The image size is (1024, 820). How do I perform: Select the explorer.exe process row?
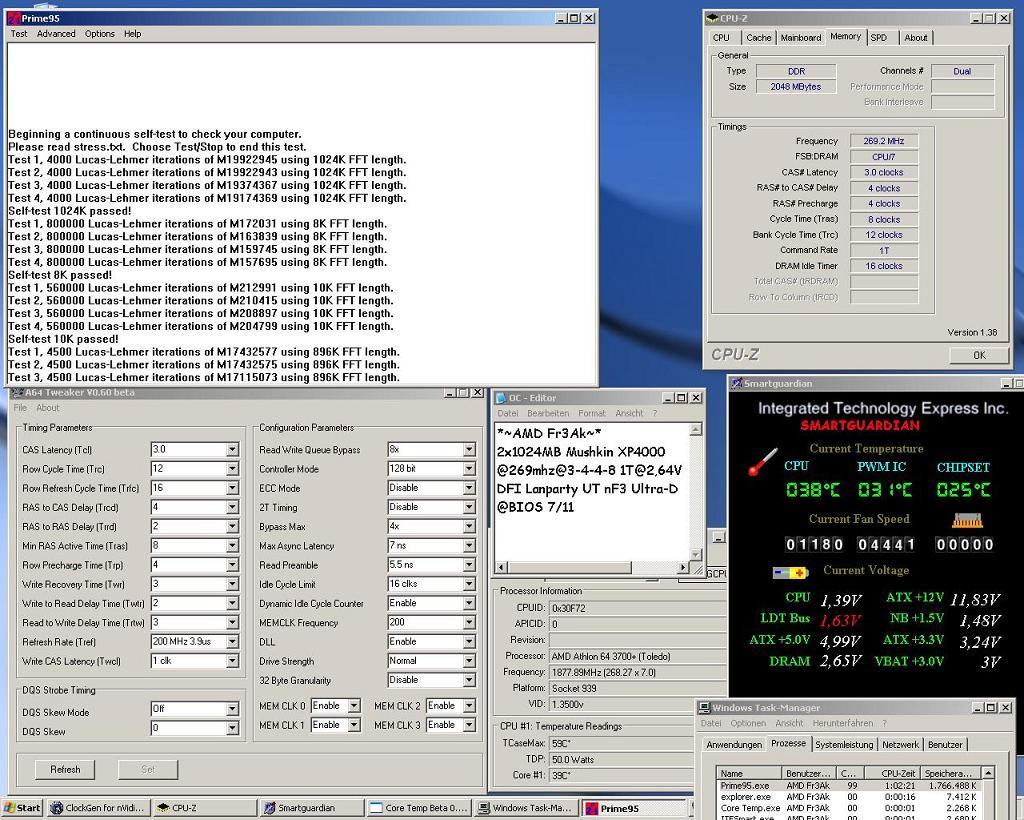pyautogui.click(x=848, y=797)
